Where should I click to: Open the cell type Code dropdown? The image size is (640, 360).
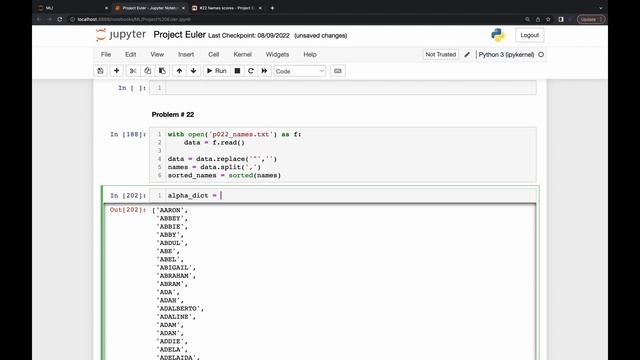(300, 71)
